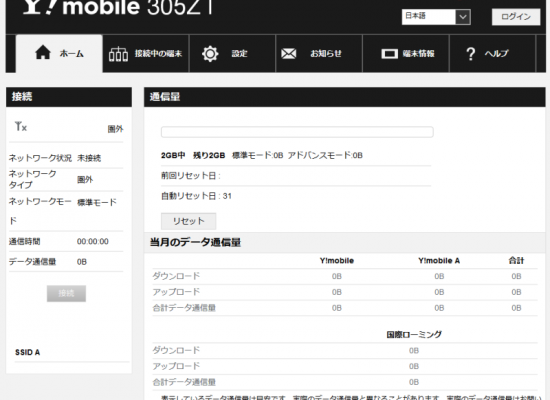Click the ネットワーク状況 value 未接続

pyautogui.click(x=89, y=158)
